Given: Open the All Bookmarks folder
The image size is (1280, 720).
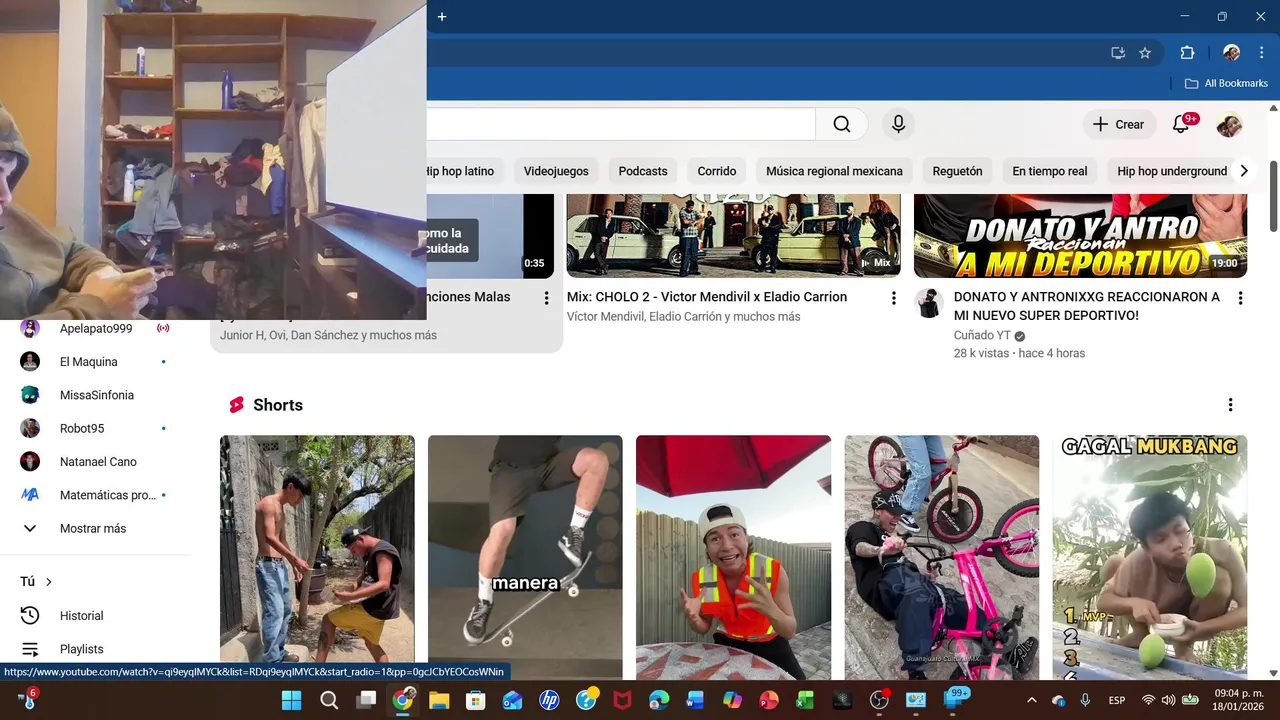Looking at the screenshot, I should (1226, 83).
